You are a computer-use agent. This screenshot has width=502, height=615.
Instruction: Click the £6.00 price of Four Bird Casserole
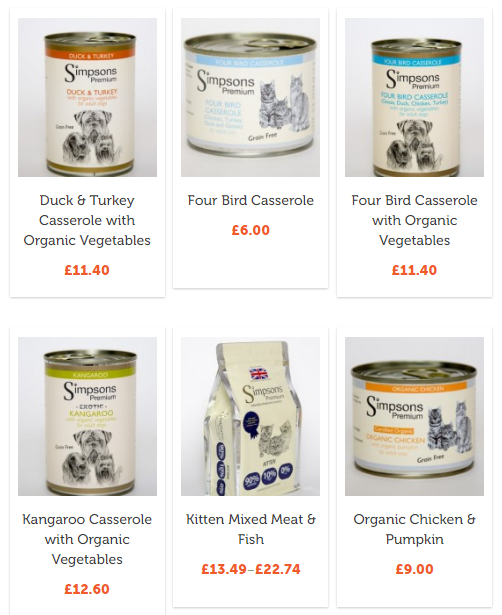(x=251, y=230)
